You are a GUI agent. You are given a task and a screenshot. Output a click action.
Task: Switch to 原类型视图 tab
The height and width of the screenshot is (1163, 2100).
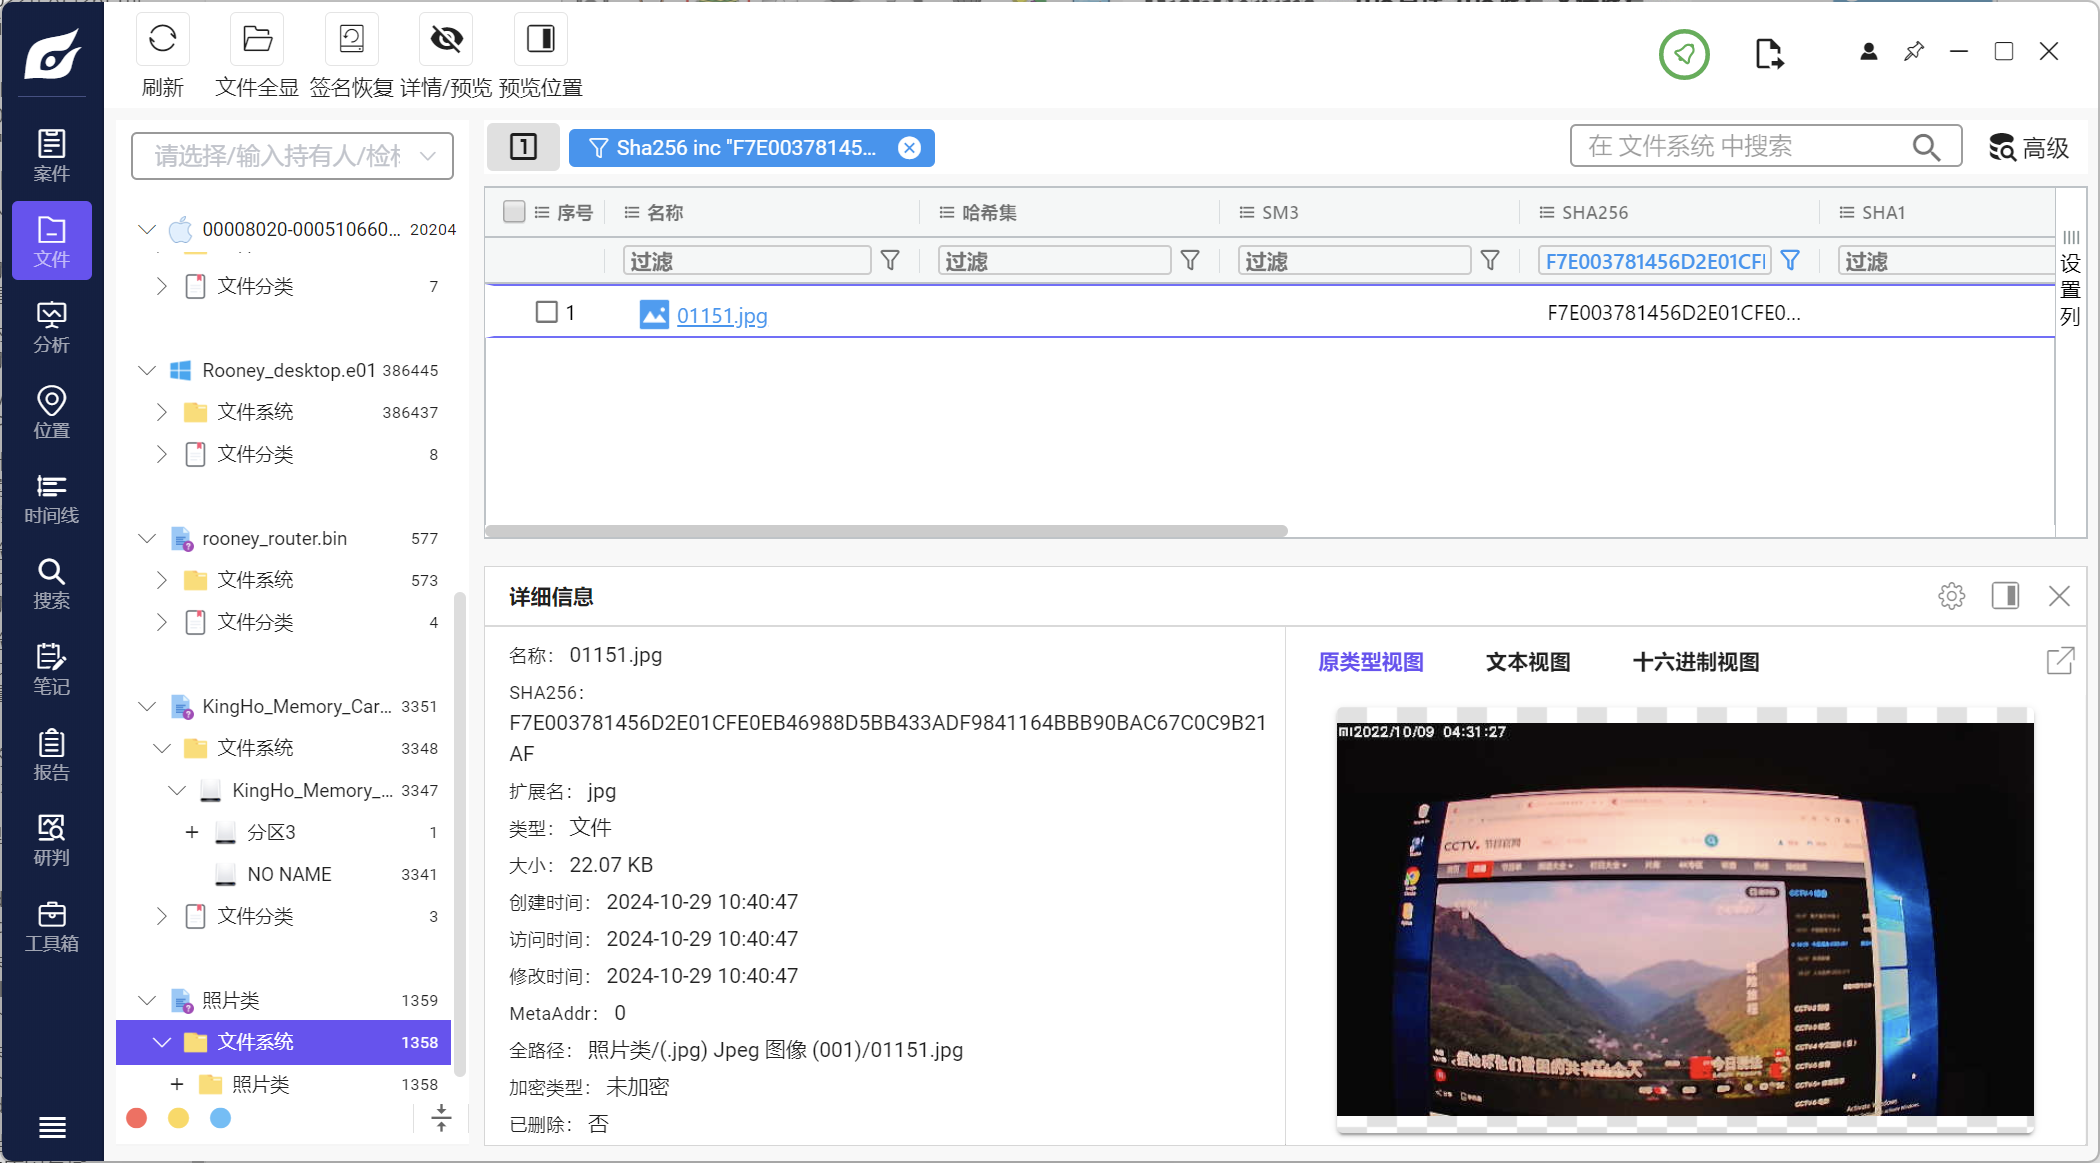pyautogui.click(x=1370, y=662)
